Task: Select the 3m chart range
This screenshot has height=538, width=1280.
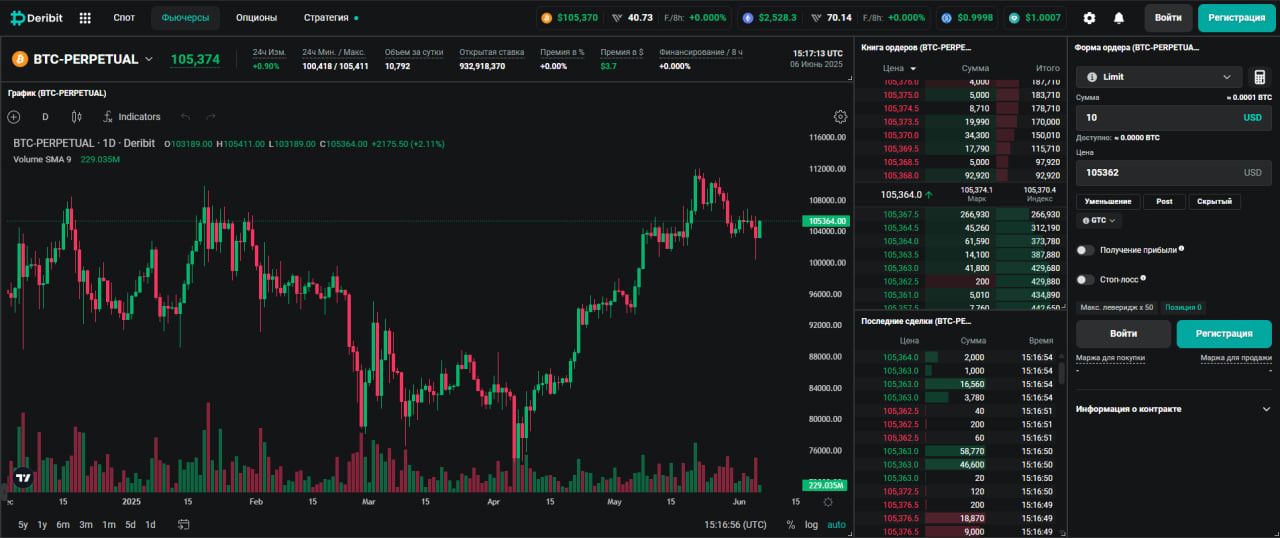Action: pyautogui.click(x=86, y=524)
